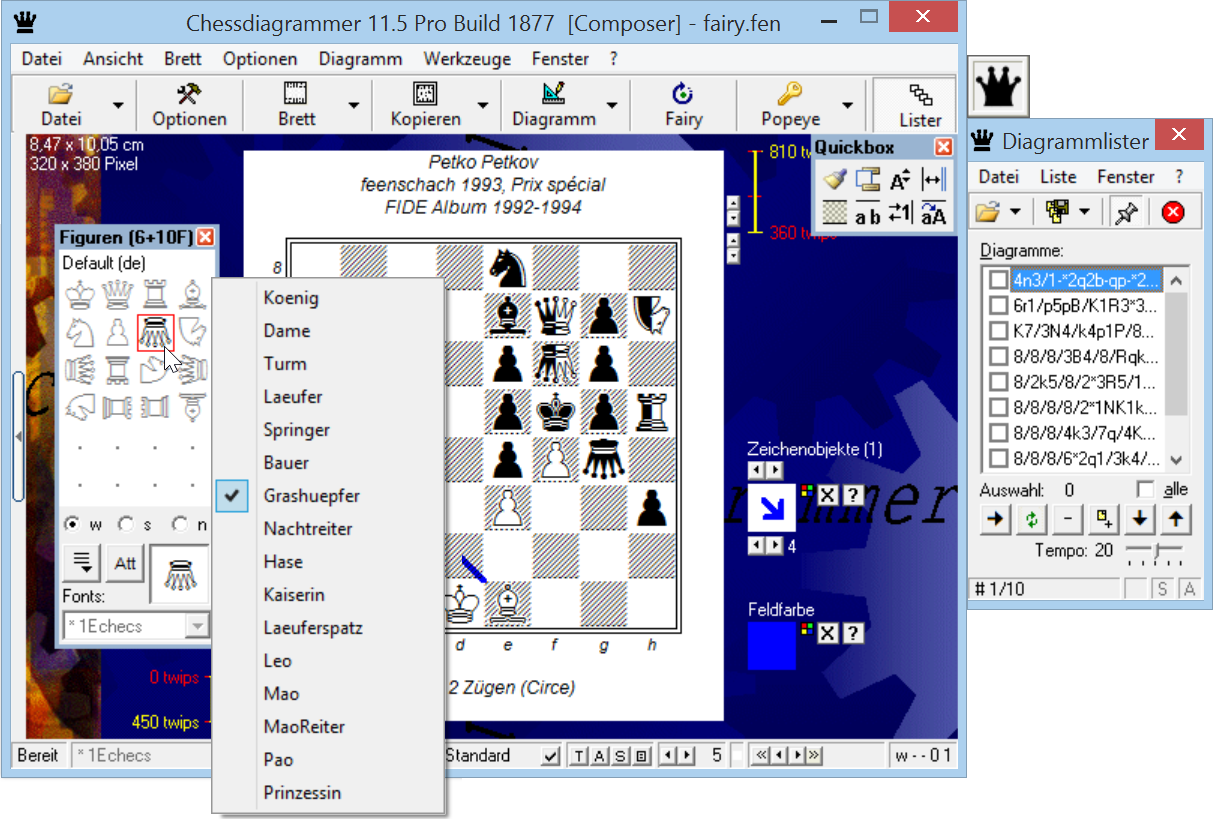
Task: Click the blue arrow Zeichenobjekt tile
Action: pyautogui.click(x=772, y=507)
